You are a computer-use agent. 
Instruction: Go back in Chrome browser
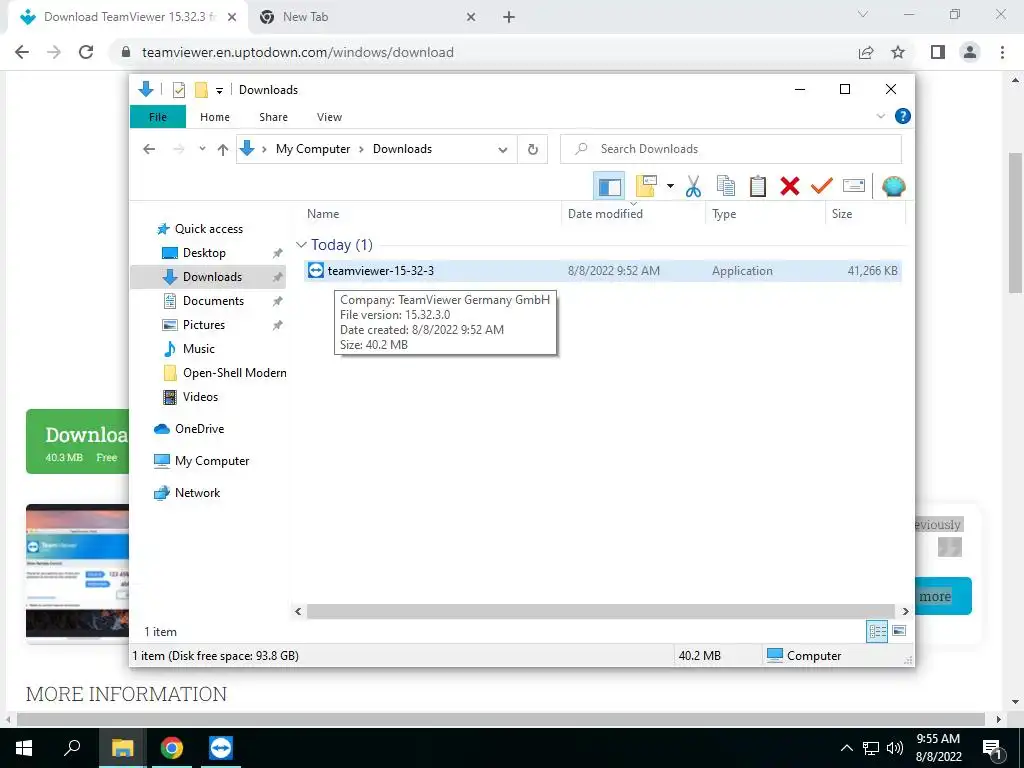pos(22,52)
